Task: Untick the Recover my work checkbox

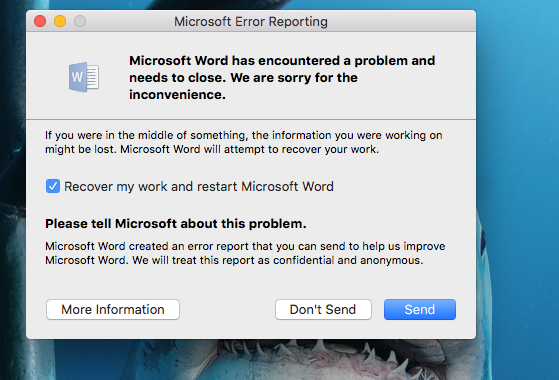Action: coord(53,186)
